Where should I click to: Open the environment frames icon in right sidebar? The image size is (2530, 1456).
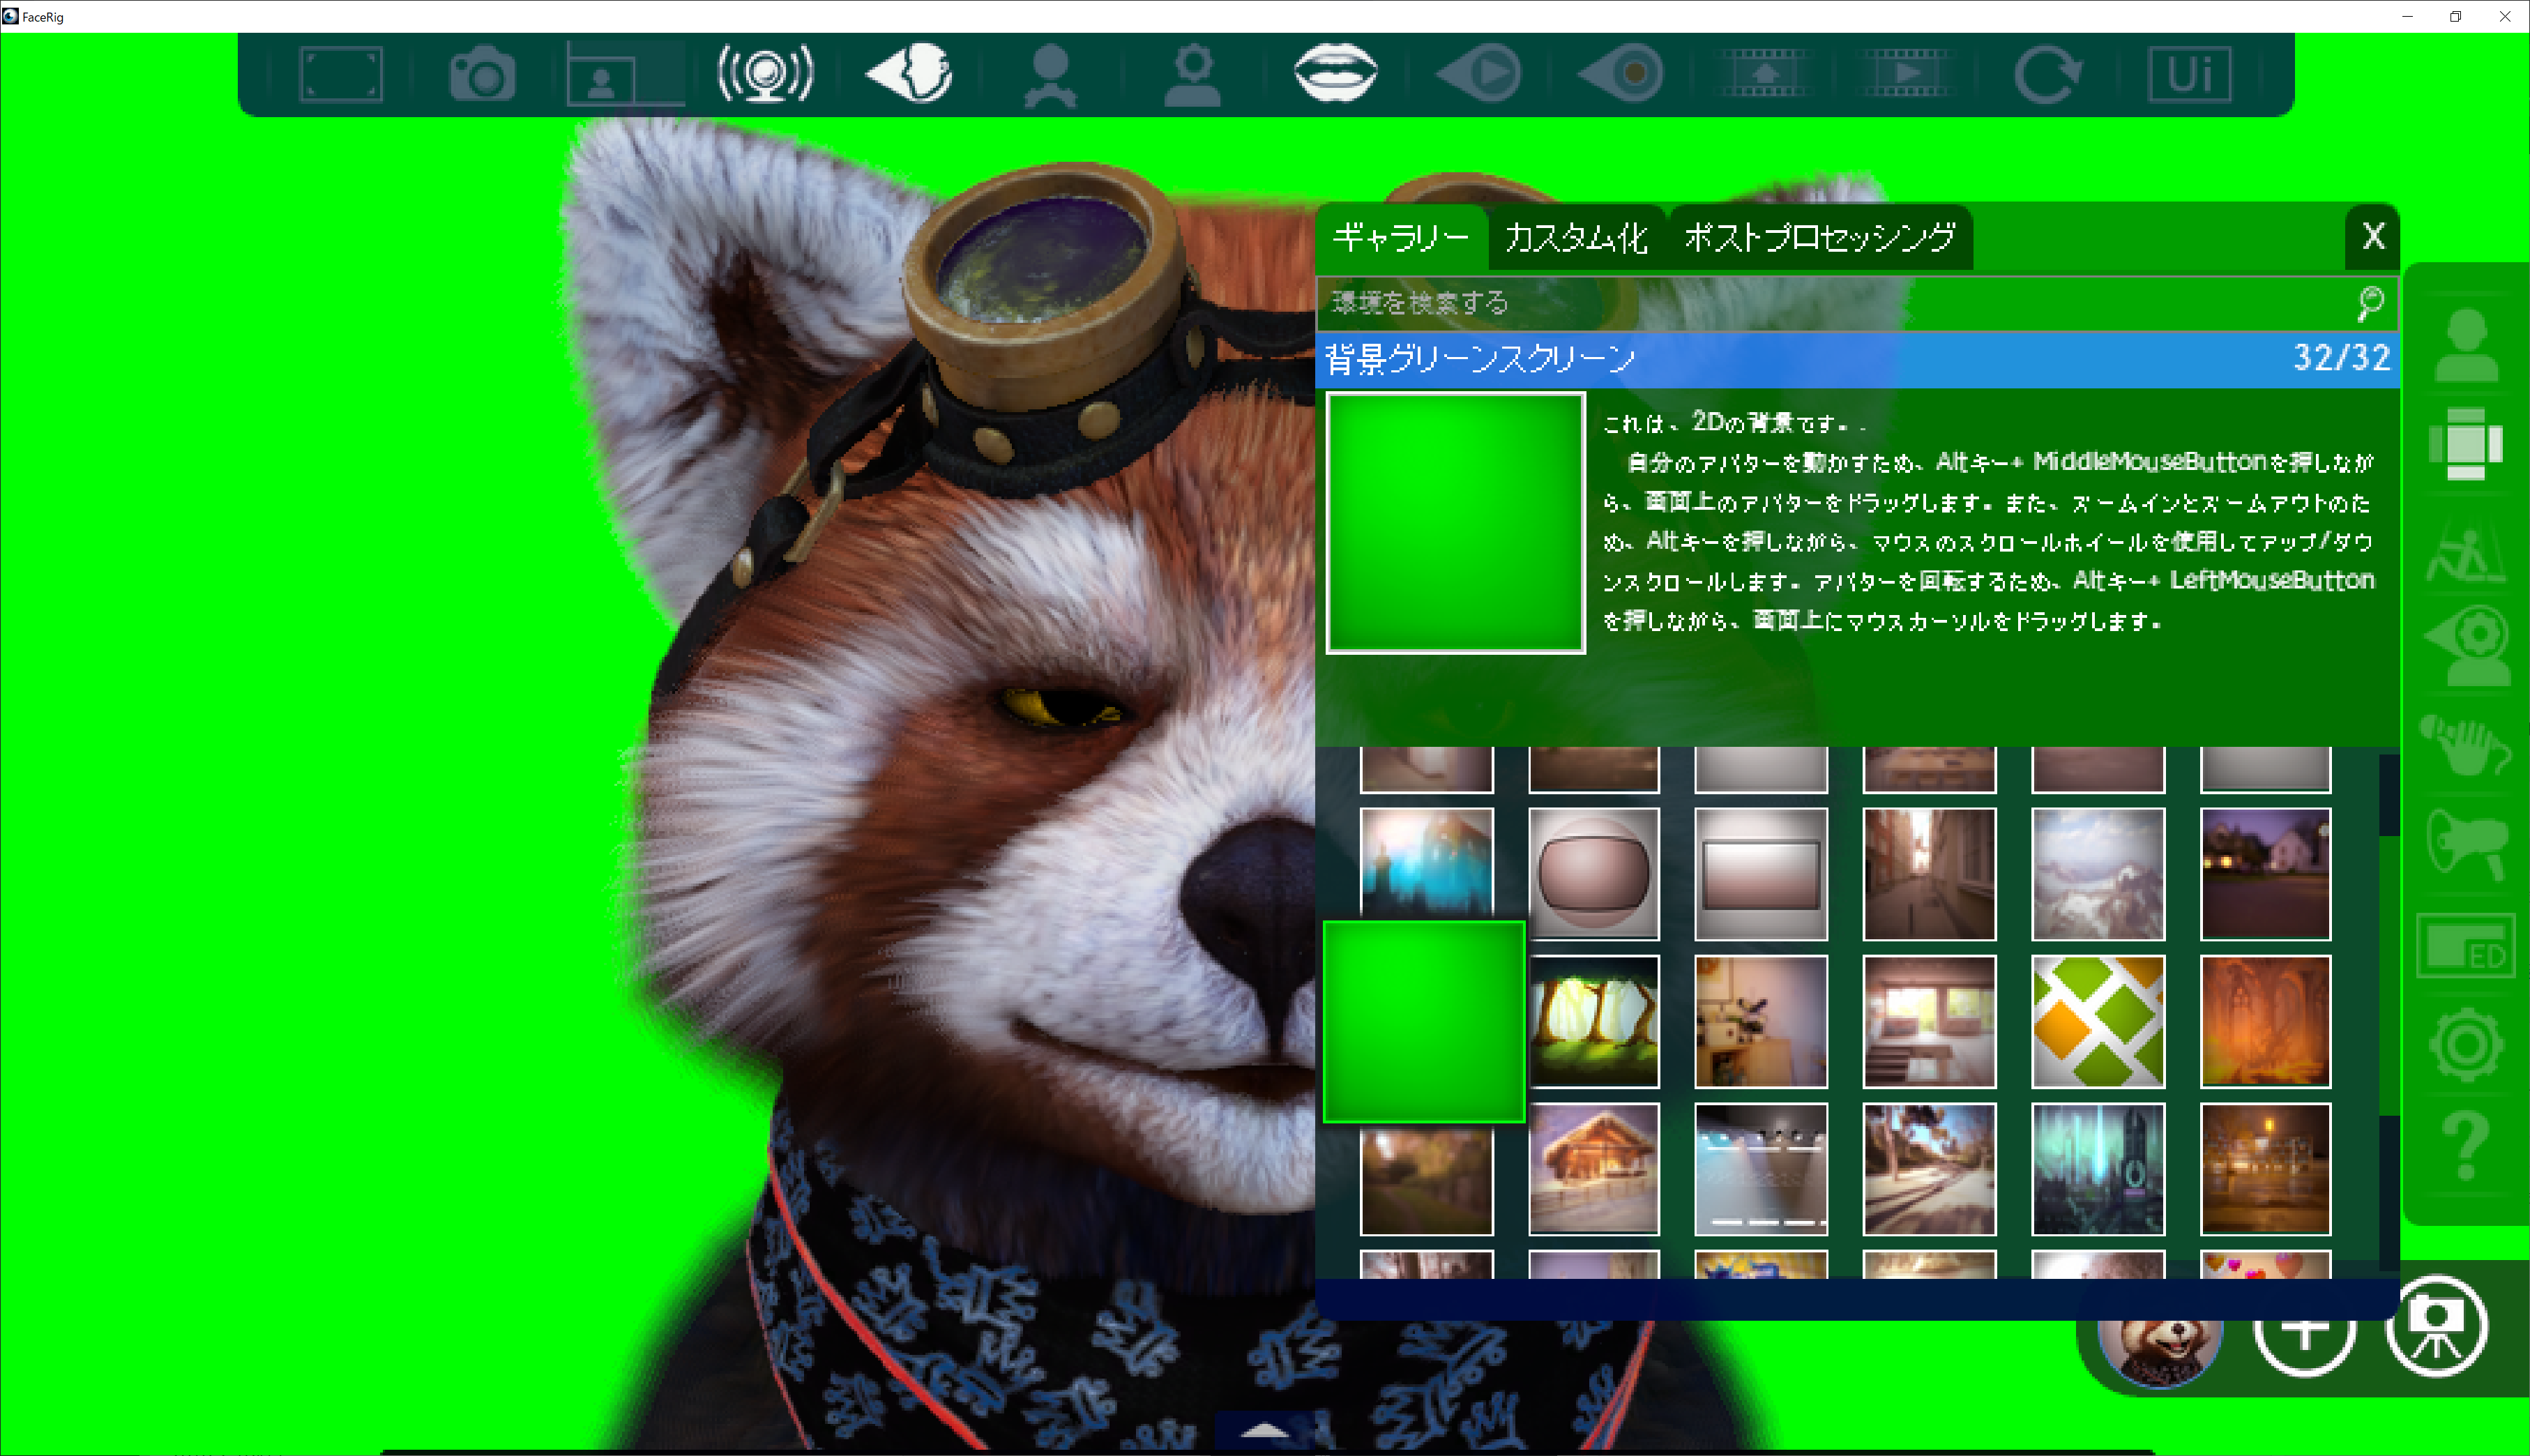coord(2466,444)
